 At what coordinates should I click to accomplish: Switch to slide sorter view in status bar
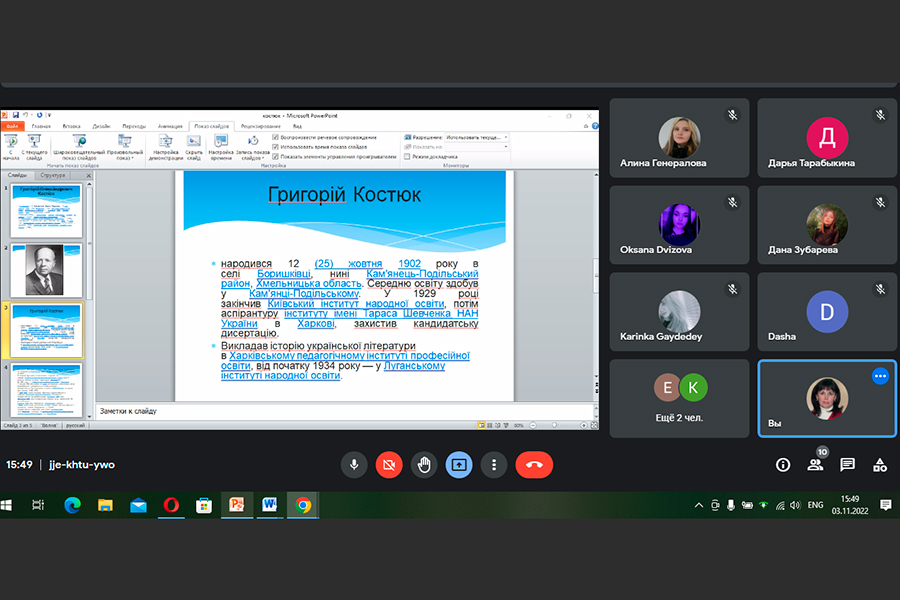pos(490,425)
